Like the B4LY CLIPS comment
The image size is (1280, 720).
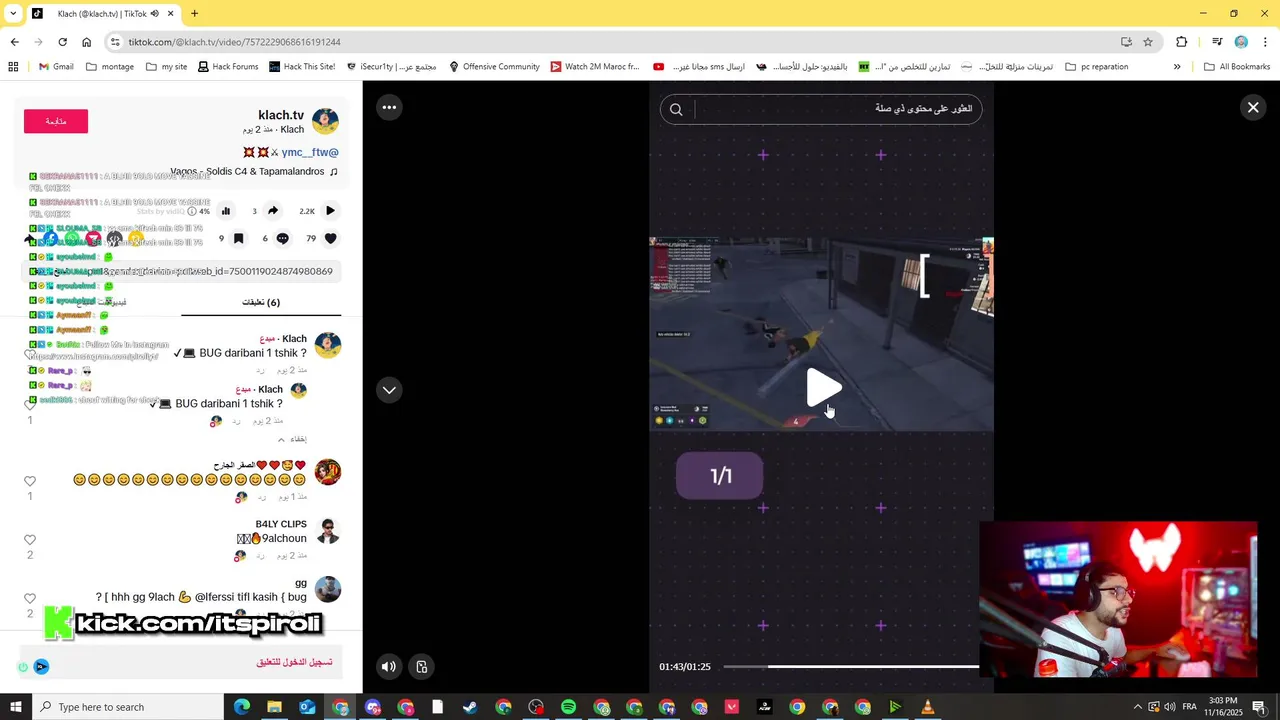pyautogui.click(x=30, y=540)
